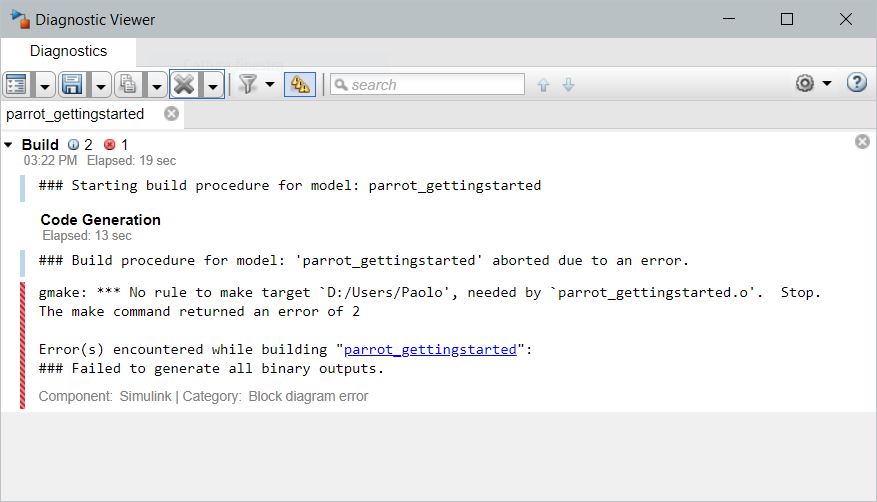Image resolution: width=877 pixels, height=502 pixels.
Task: Click the Copy diagnostics icon
Action: click(x=128, y=85)
